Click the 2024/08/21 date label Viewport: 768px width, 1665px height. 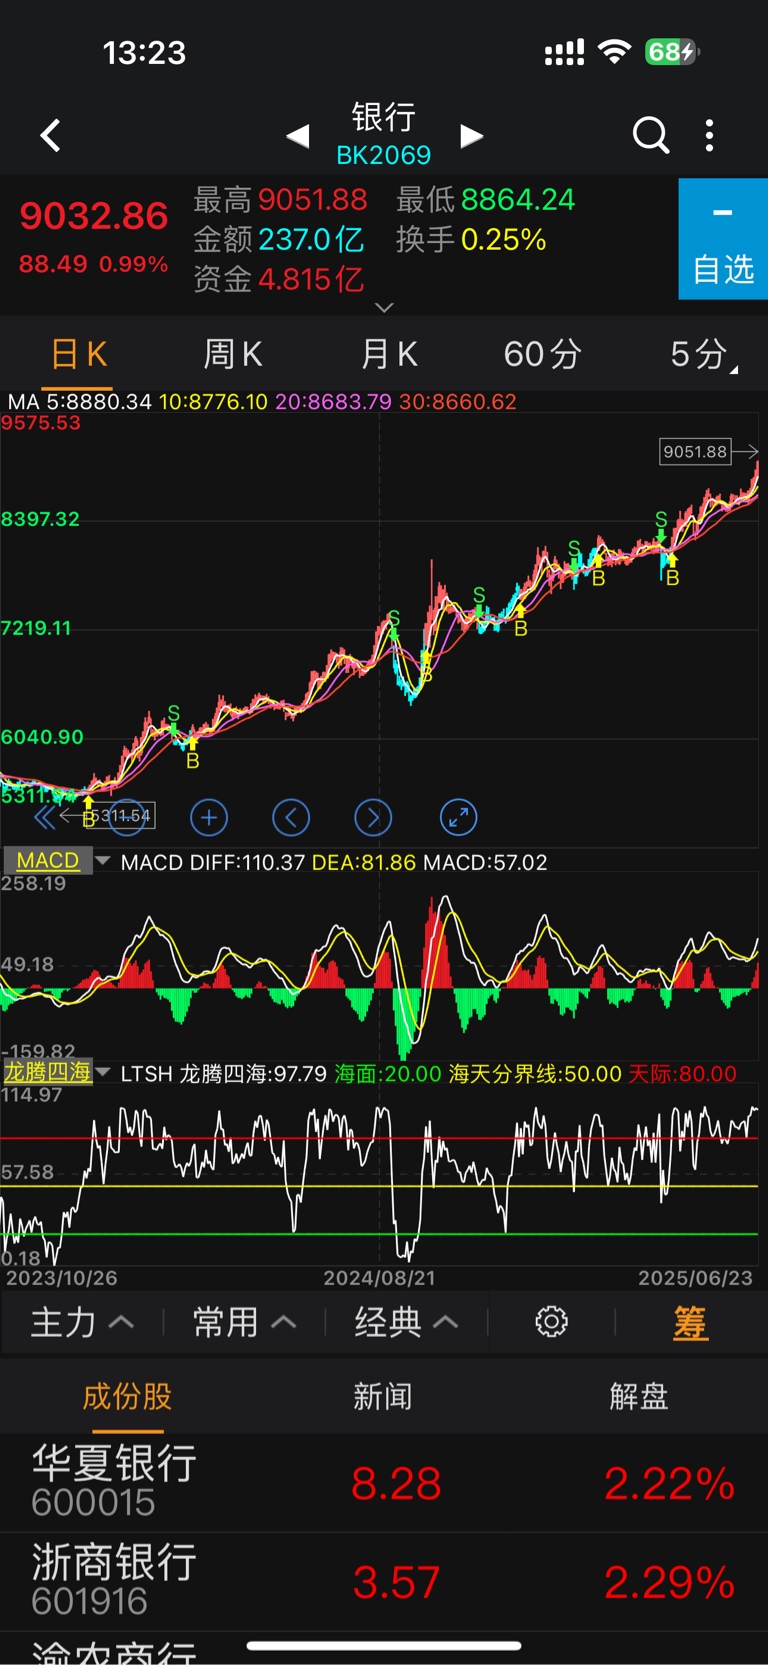(379, 1278)
